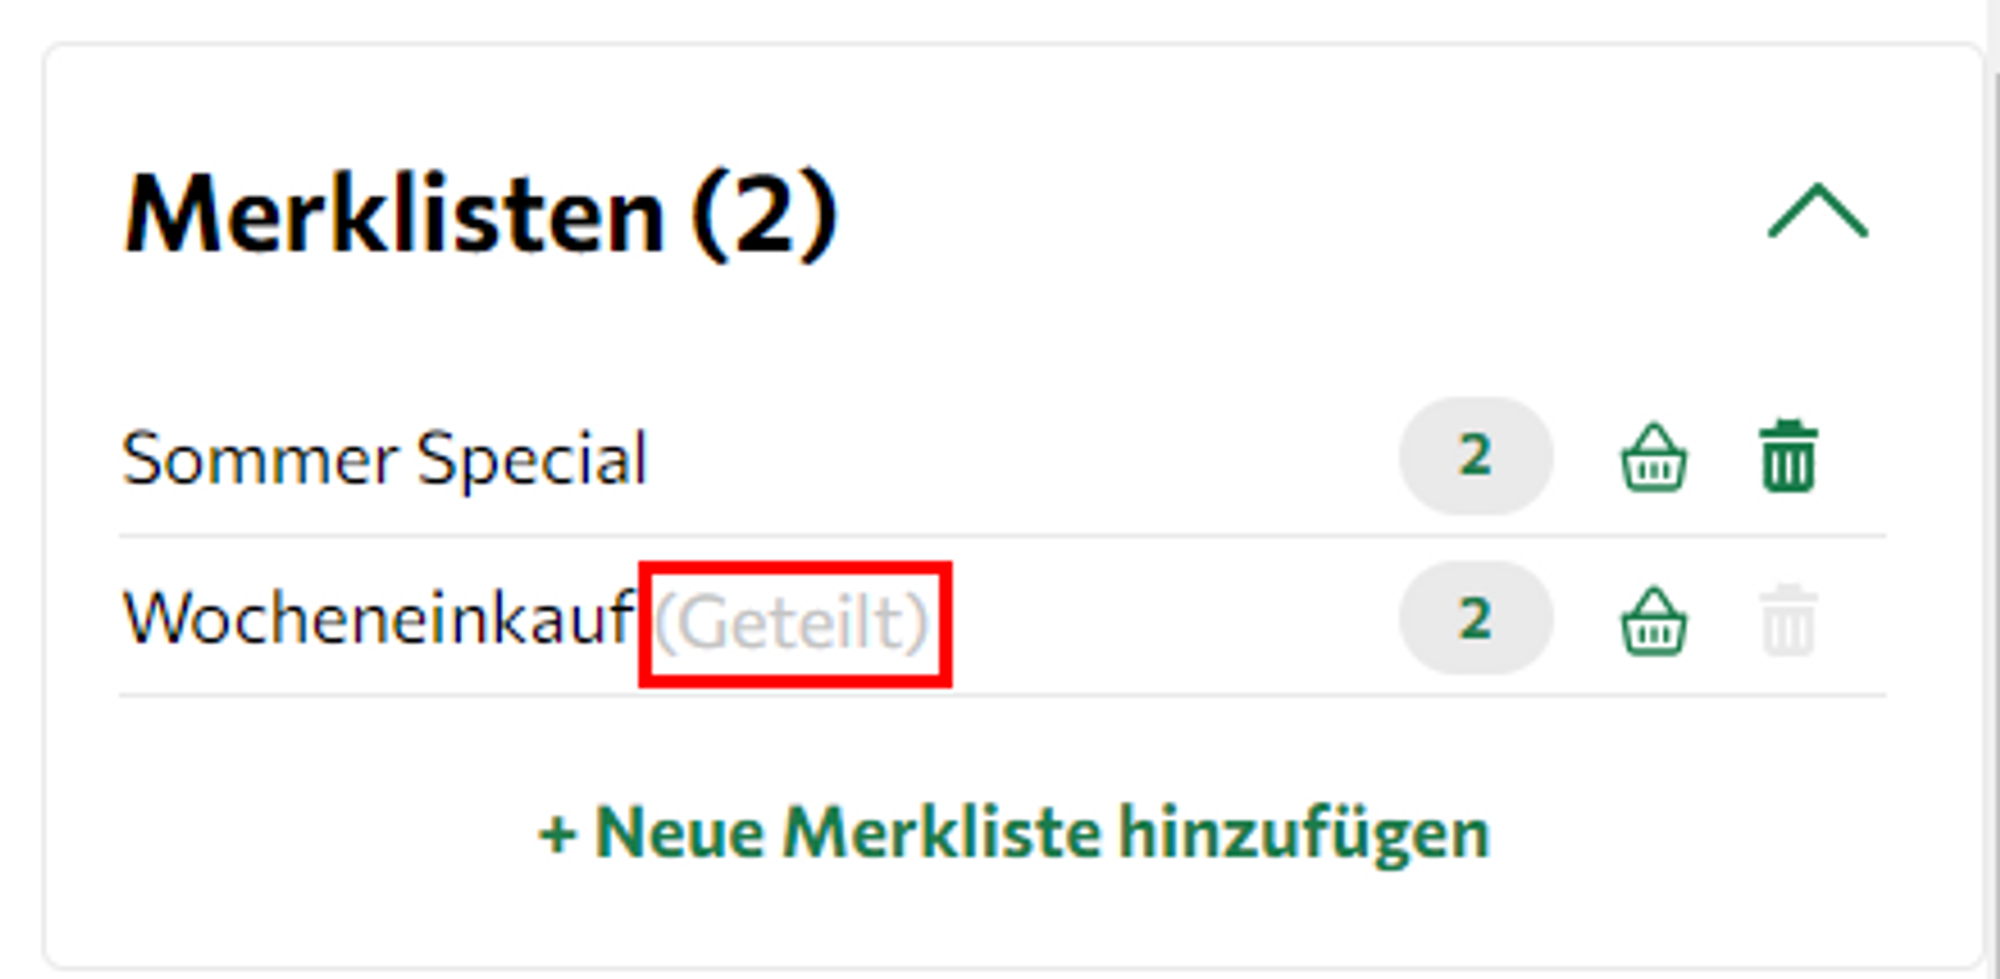2000x979 pixels.
Task: Open the Wocheneinkauf list
Action: pos(377,618)
